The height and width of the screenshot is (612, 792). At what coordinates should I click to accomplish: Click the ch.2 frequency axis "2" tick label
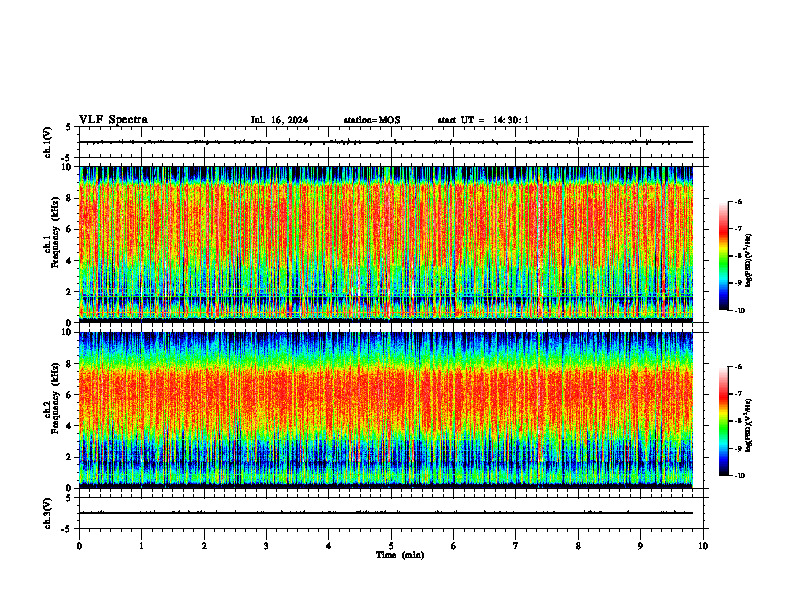pyautogui.click(x=70, y=457)
